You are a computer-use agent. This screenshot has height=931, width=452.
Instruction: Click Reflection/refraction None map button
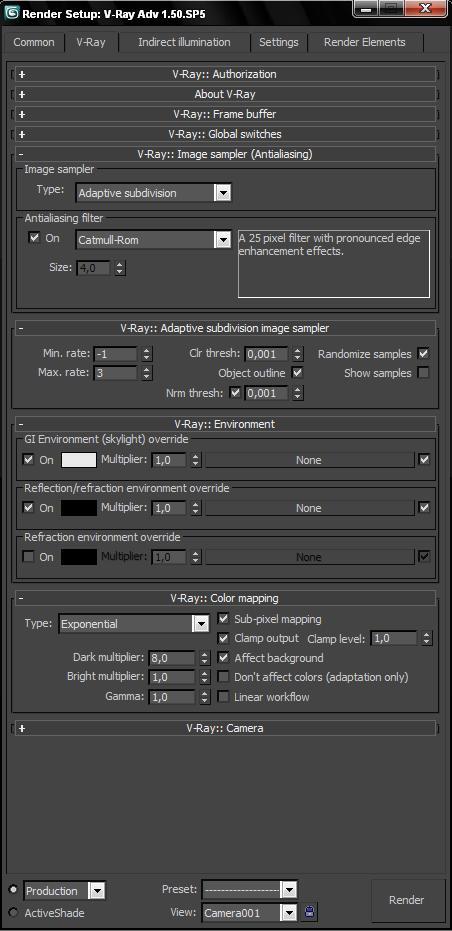tap(309, 508)
